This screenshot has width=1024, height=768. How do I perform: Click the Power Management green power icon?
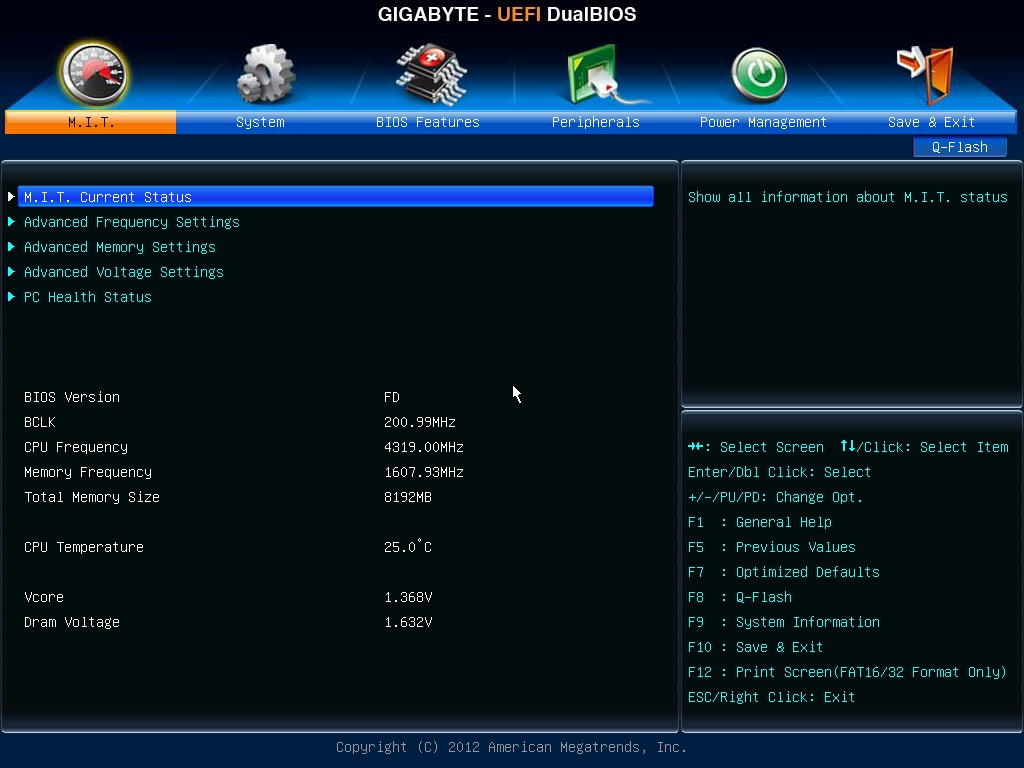tap(759, 75)
